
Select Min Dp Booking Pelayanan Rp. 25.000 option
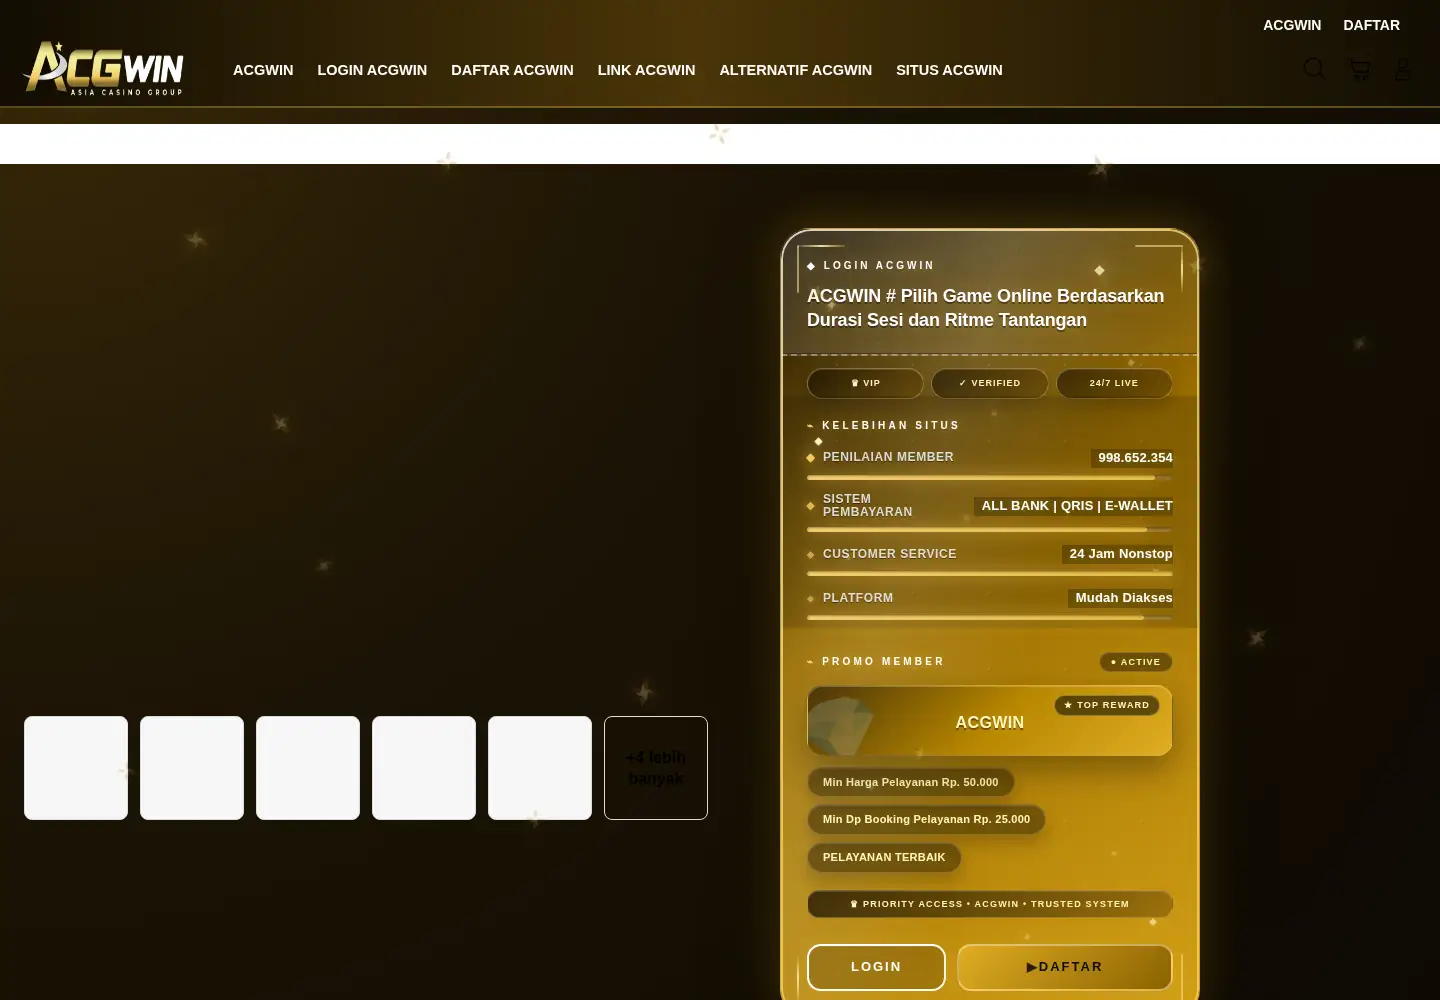point(926,819)
